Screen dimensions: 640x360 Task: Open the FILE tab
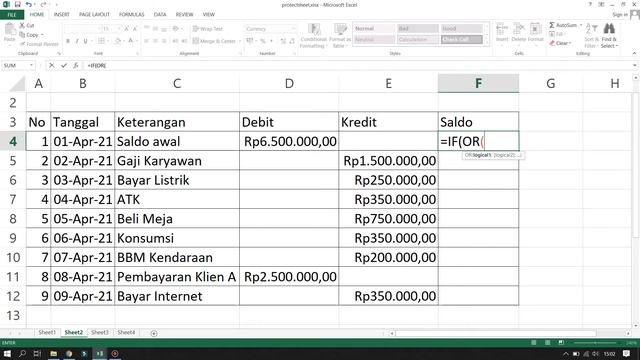pos(12,15)
